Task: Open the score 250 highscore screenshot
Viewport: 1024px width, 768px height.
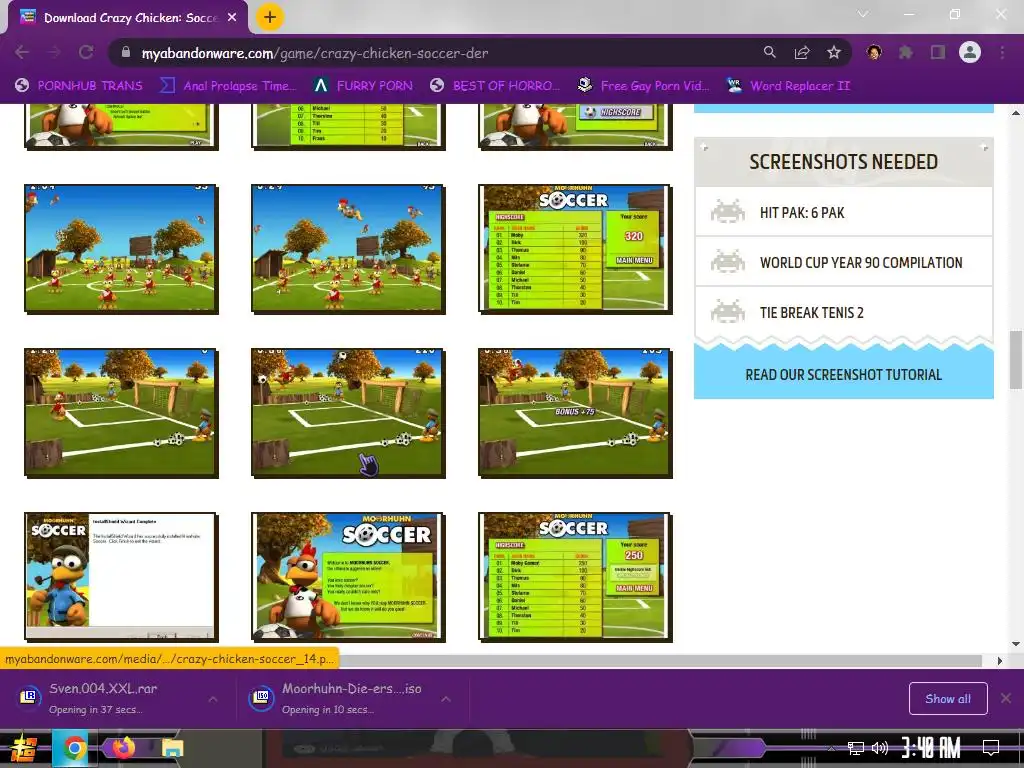Action: tap(575, 576)
